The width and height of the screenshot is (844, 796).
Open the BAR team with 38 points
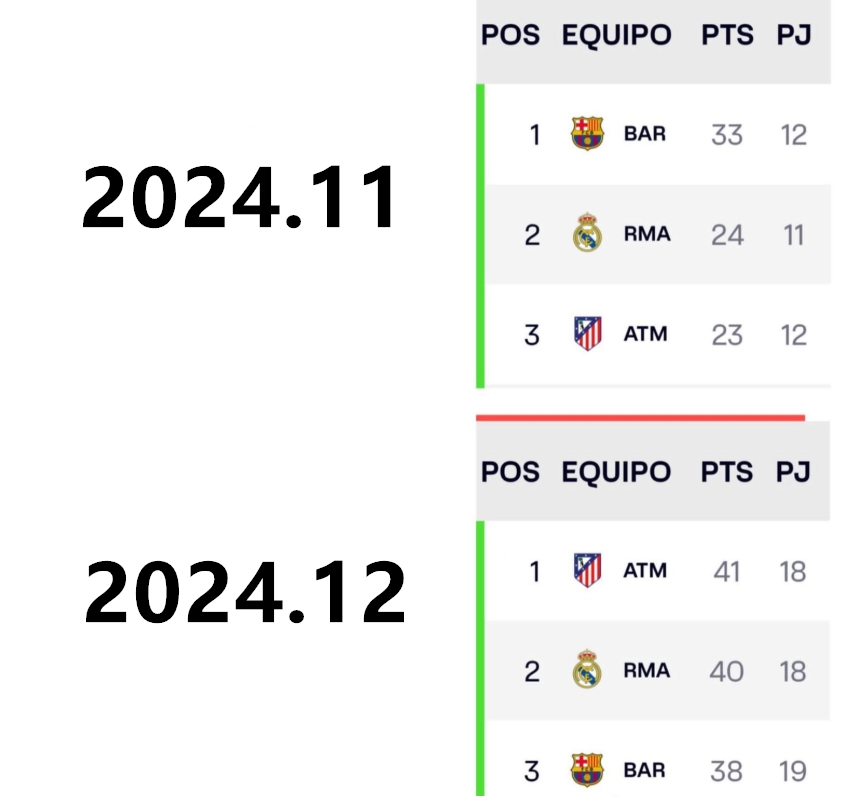coord(644,770)
